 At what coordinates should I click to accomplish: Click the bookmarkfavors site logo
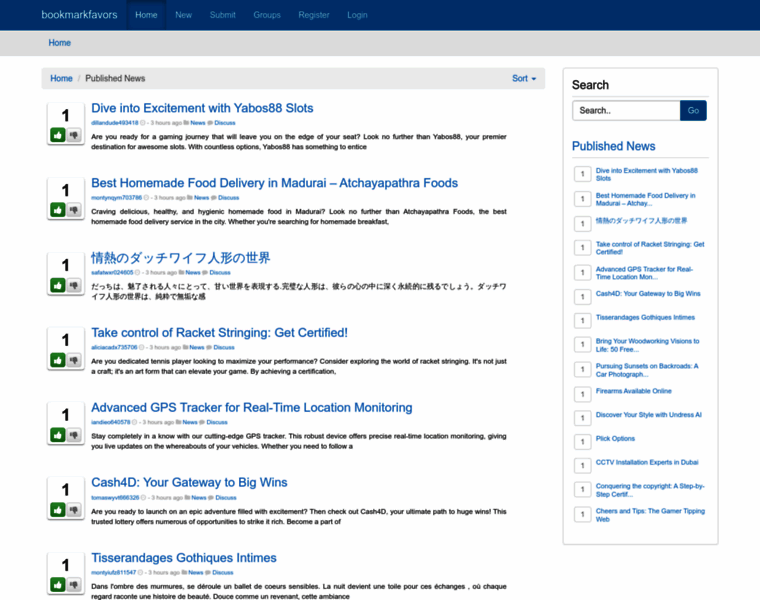pos(79,15)
